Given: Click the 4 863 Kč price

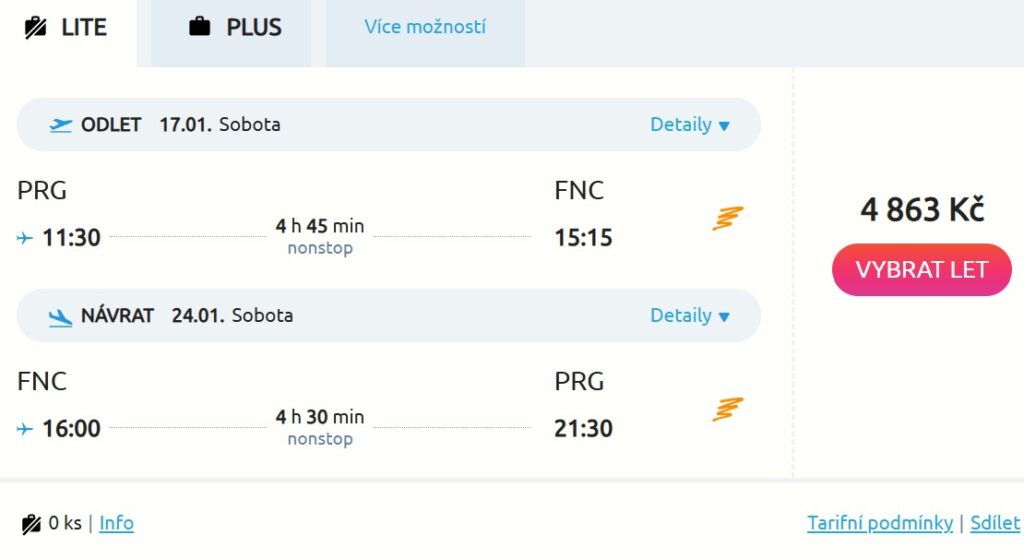Looking at the screenshot, I should coord(922,210).
